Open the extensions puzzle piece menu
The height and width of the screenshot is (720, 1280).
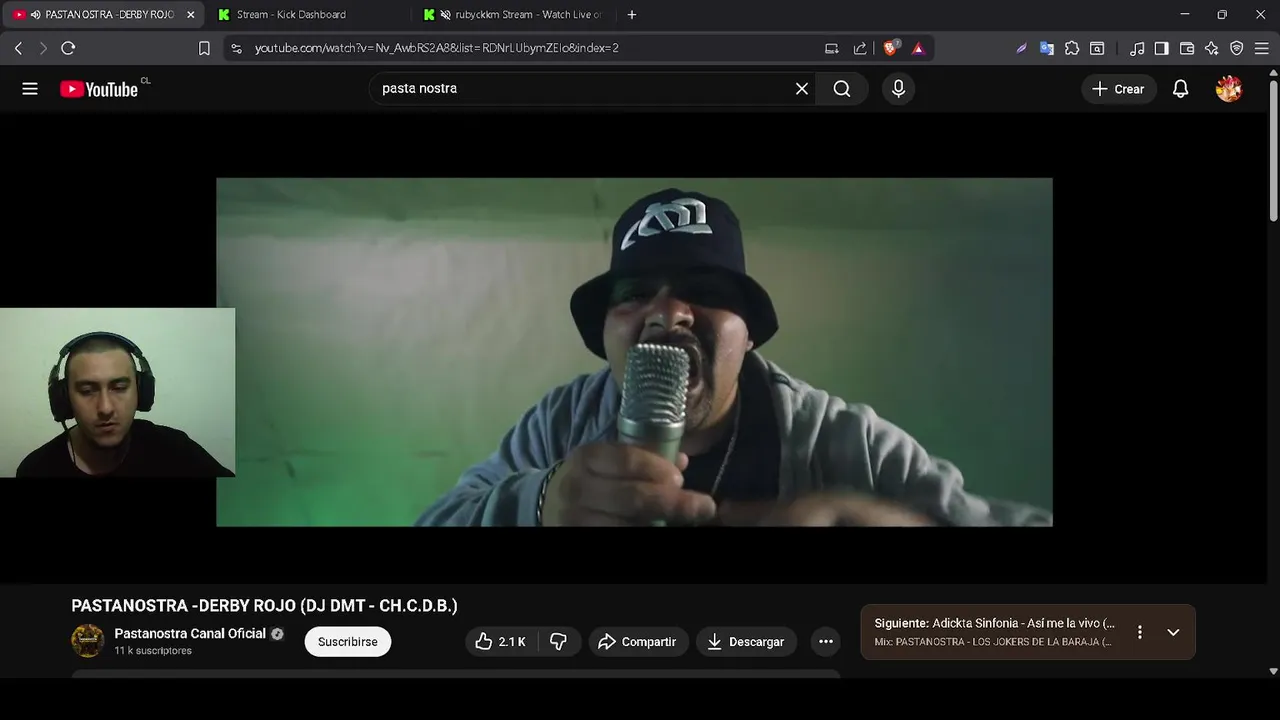click(x=1072, y=48)
